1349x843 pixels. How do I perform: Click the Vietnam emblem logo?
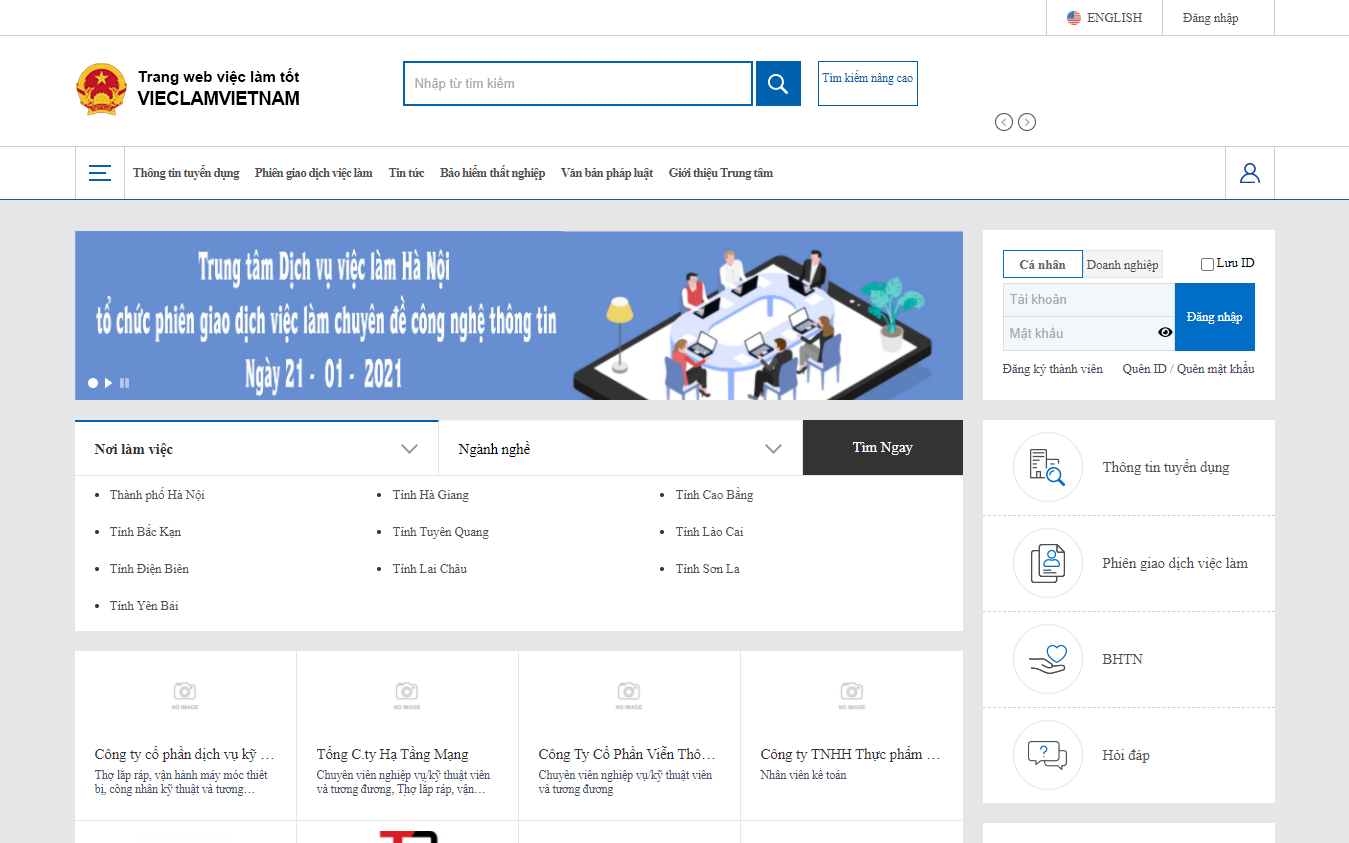101,88
